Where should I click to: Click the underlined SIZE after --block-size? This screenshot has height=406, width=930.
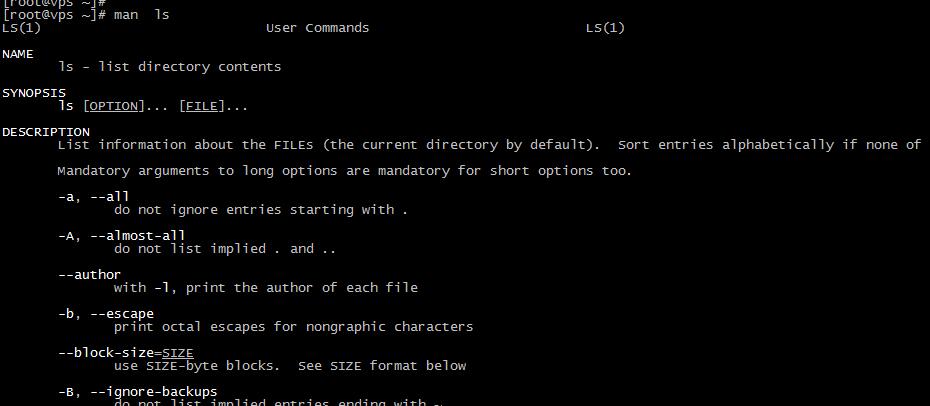(177, 352)
